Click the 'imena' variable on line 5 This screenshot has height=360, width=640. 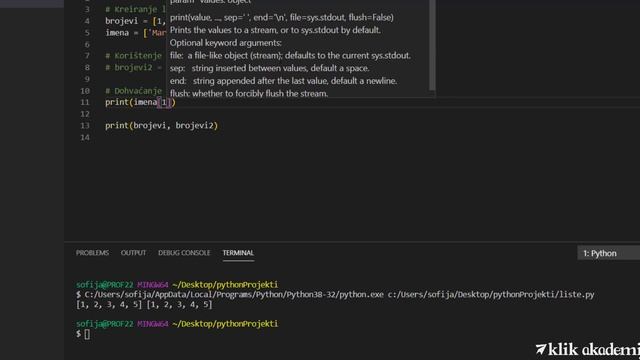pyautogui.click(x=117, y=33)
